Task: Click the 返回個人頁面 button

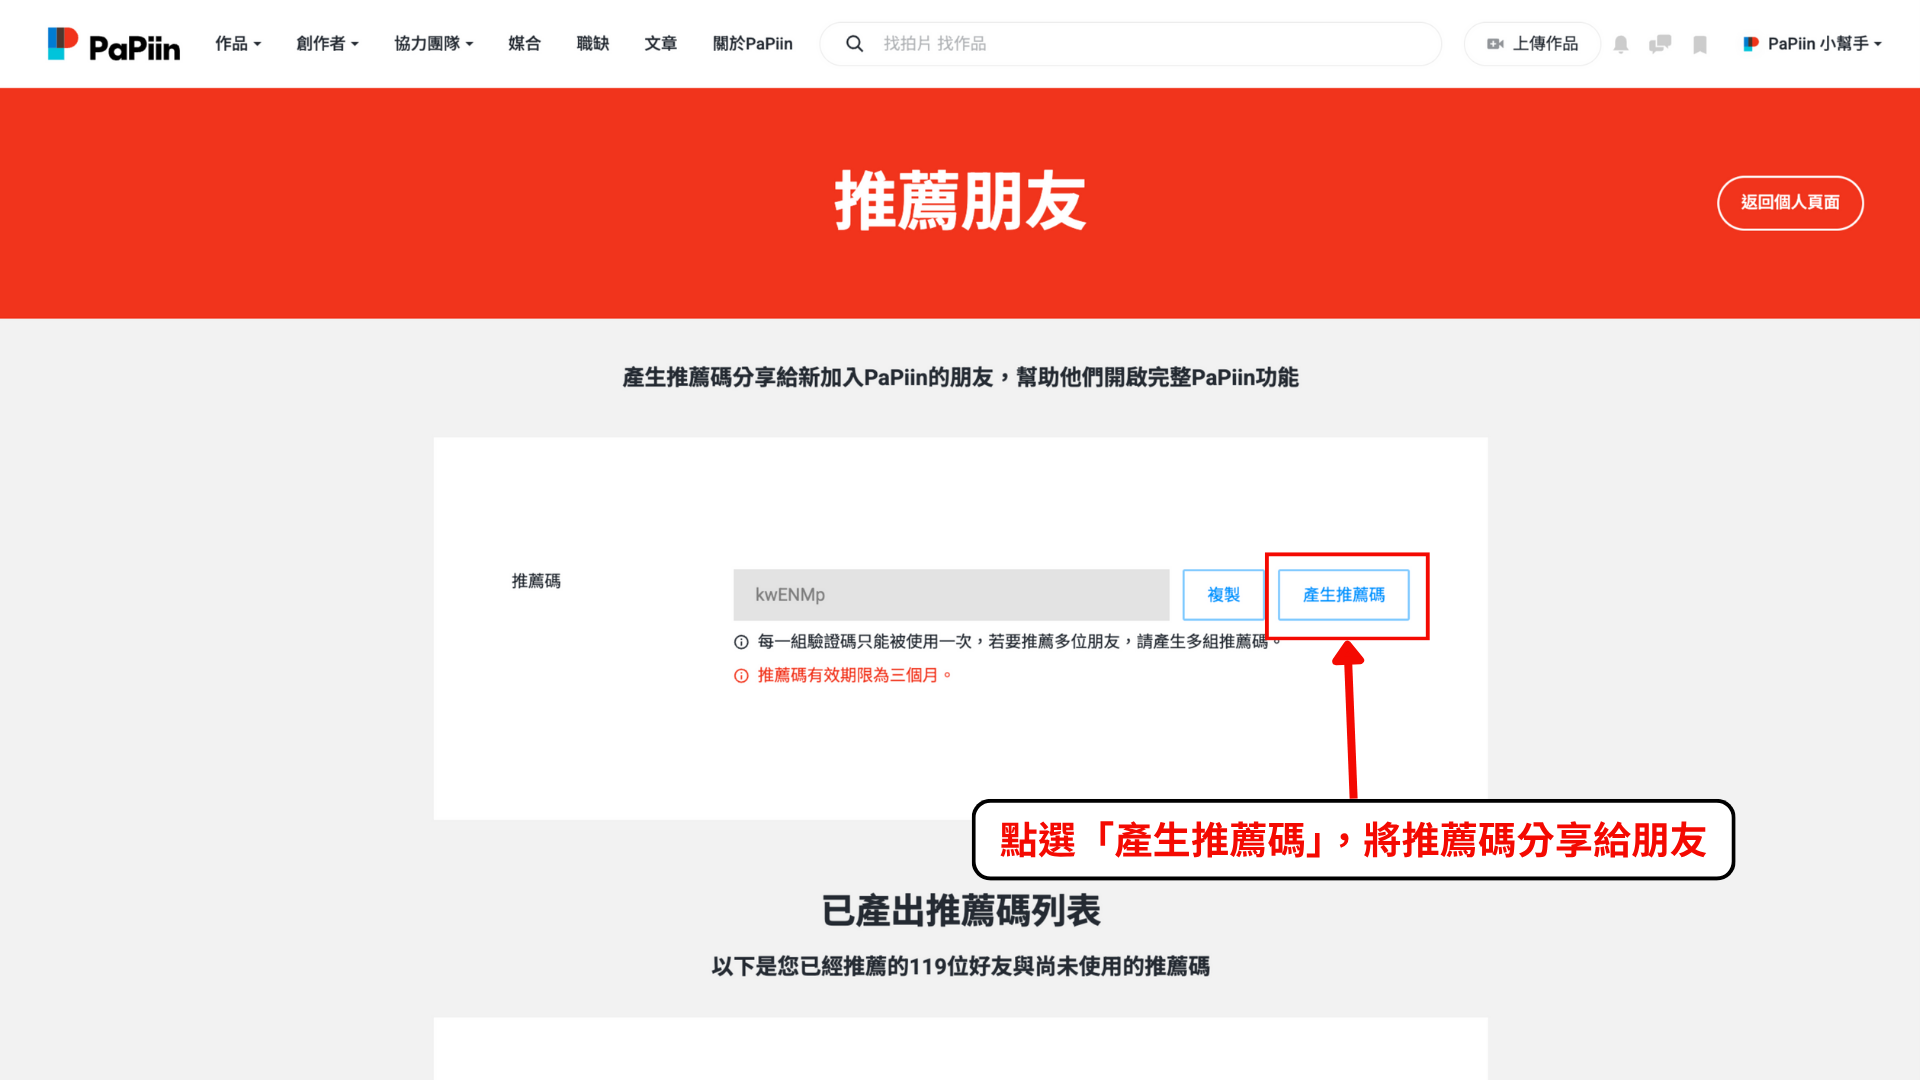Action: tap(1789, 203)
